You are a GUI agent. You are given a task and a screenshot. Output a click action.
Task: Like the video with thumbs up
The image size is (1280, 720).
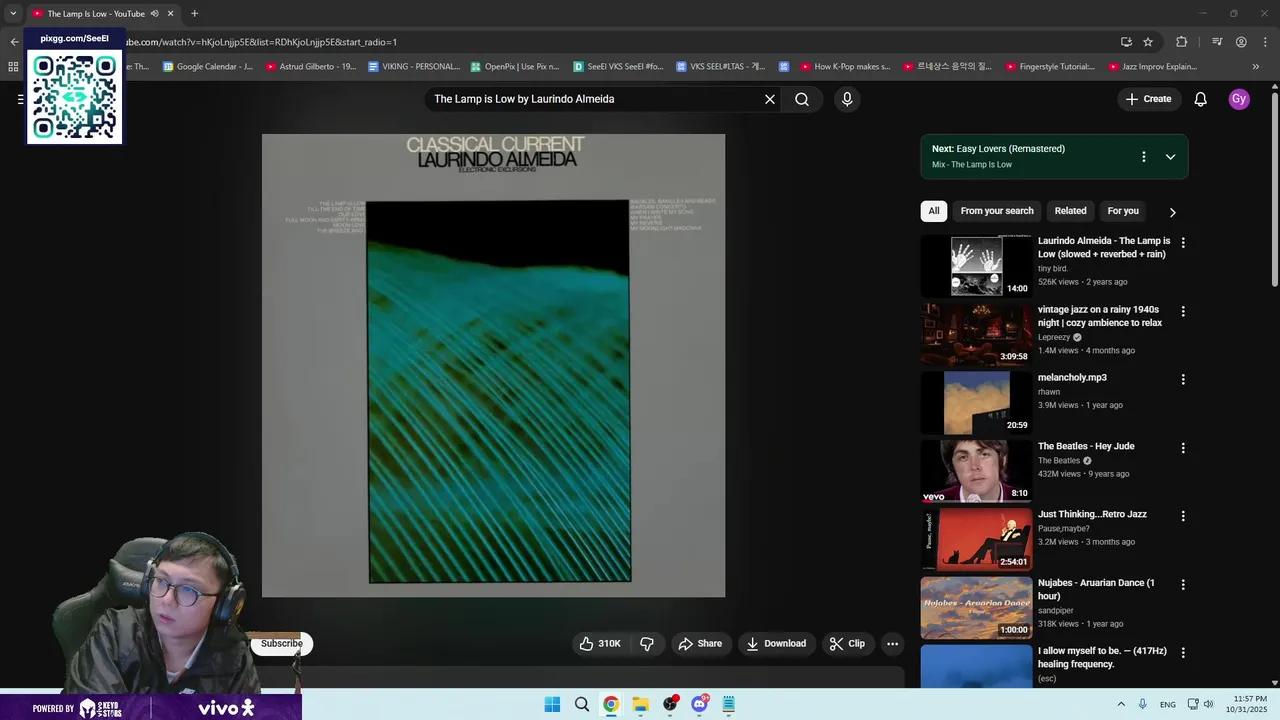pyautogui.click(x=600, y=644)
